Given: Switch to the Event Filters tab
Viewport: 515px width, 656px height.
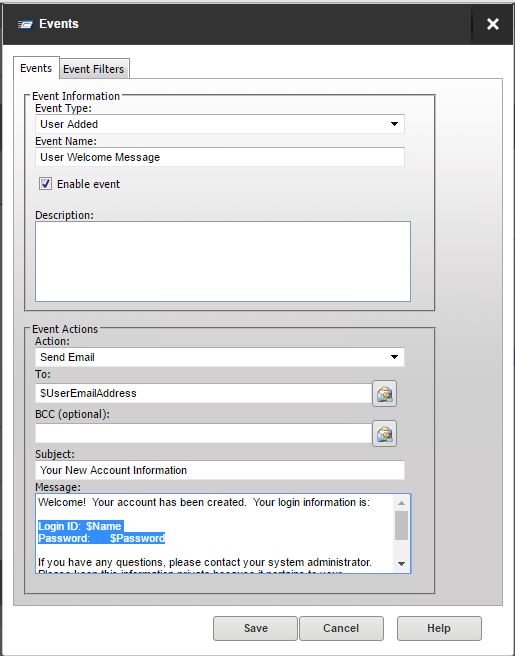Looking at the screenshot, I should (94, 69).
